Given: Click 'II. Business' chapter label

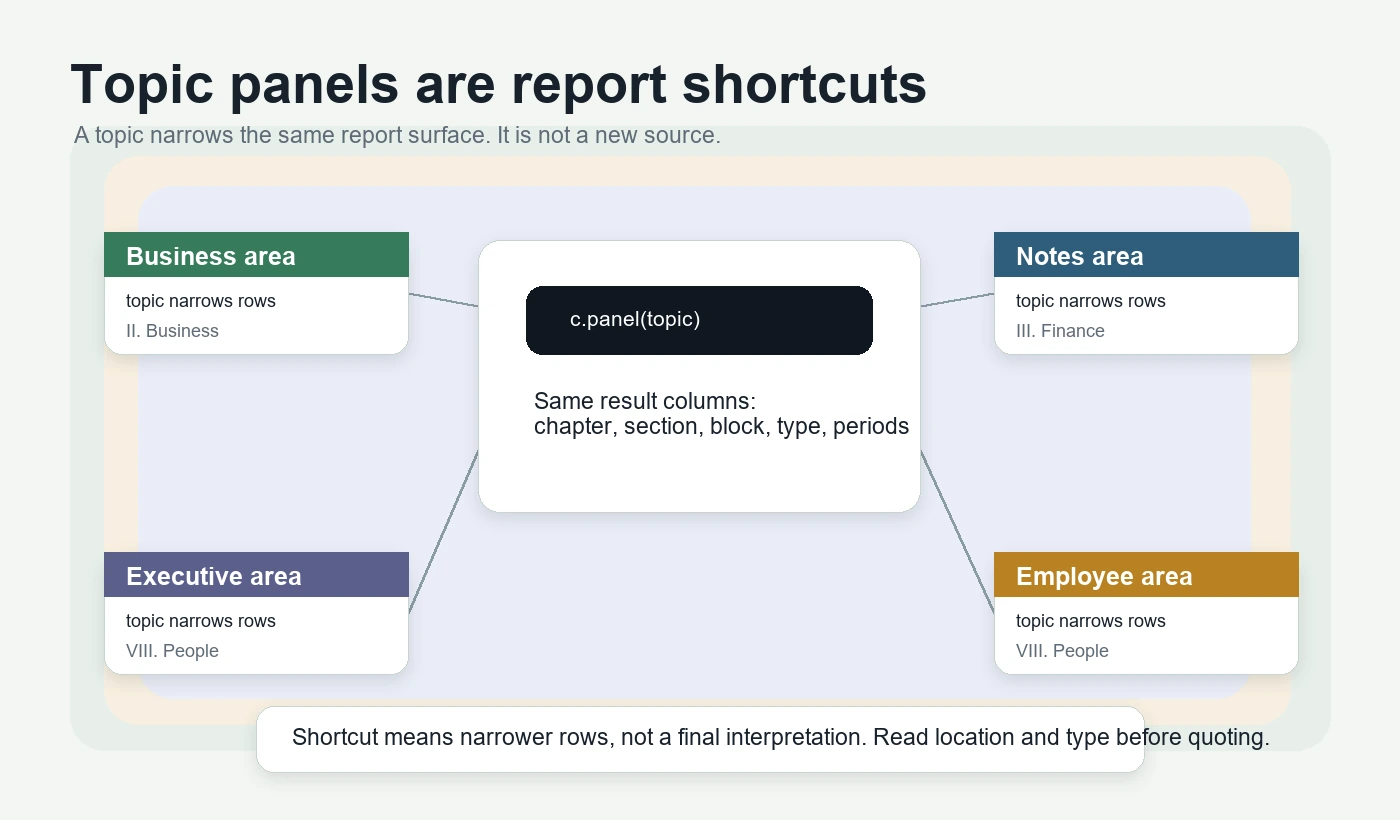Looking at the screenshot, I should click(x=172, y=331).
